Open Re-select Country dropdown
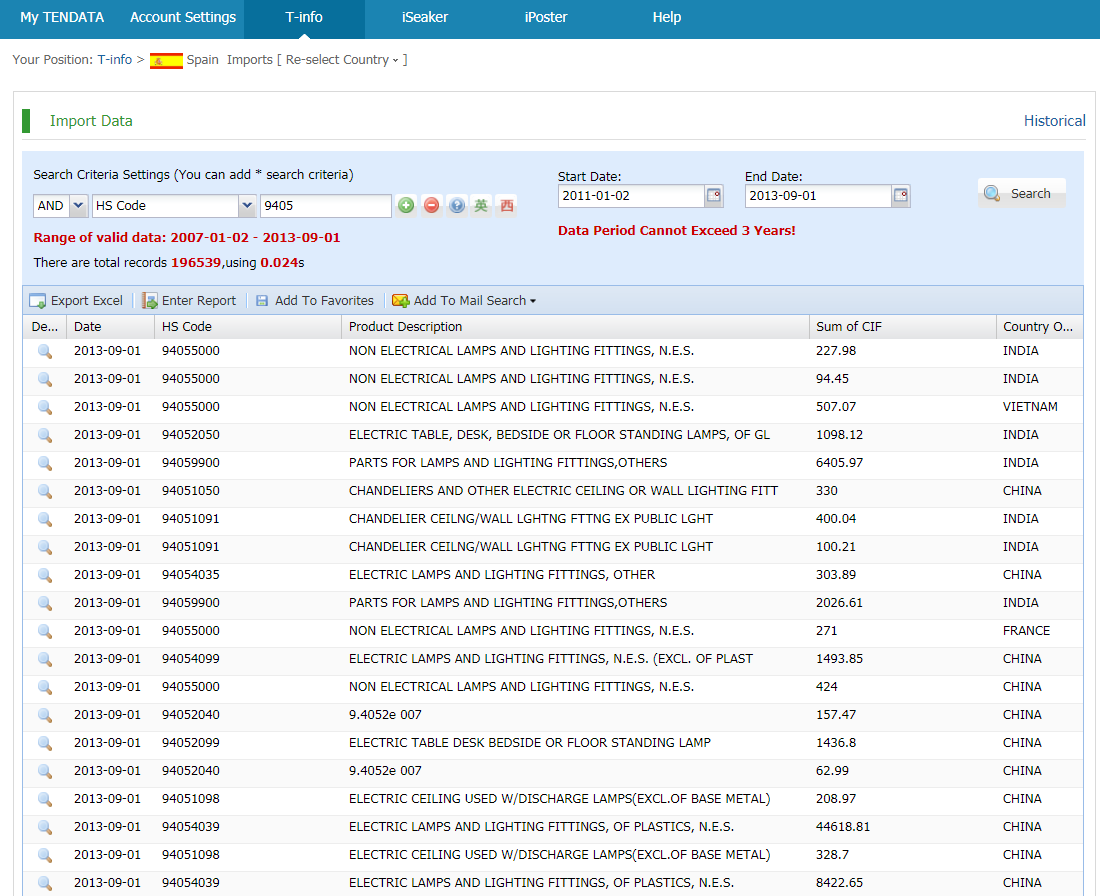 pos(341,60)
